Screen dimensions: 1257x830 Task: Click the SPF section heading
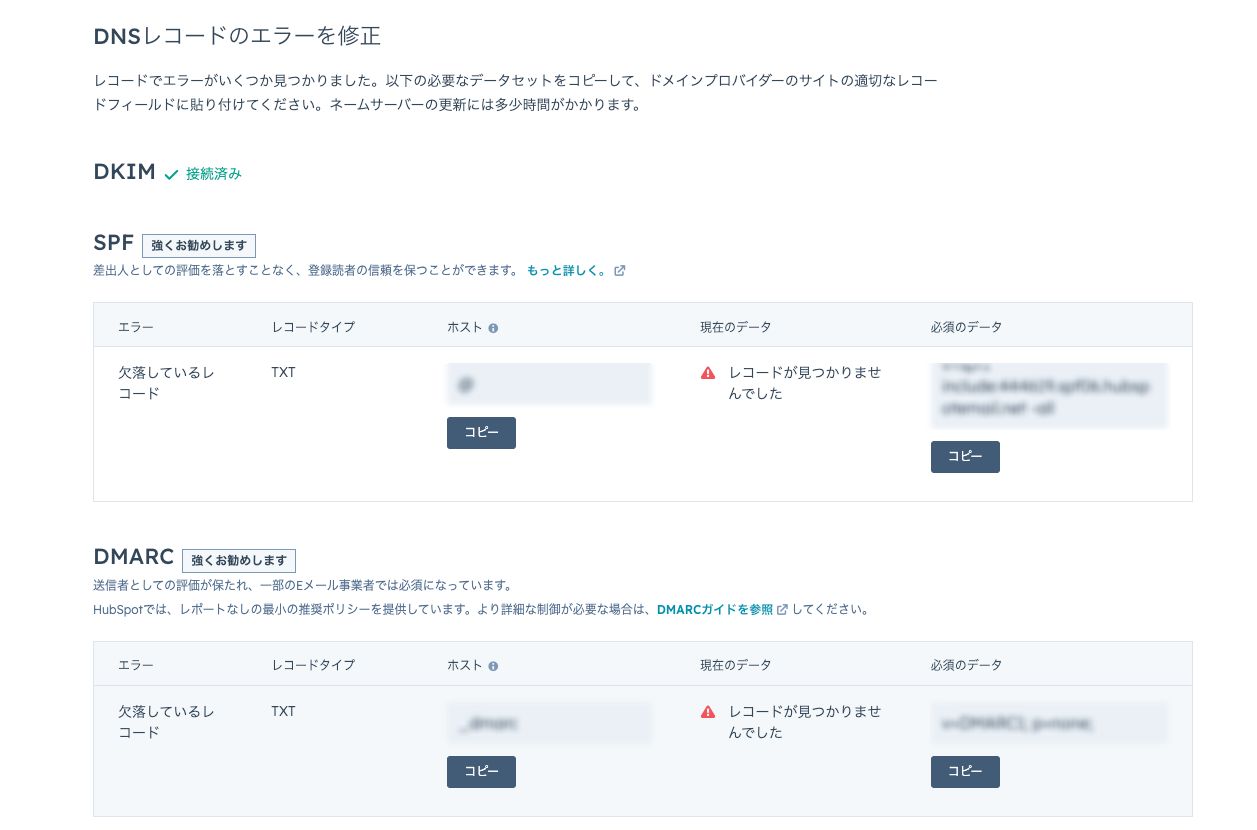pyautogui.click(x=113, y=243)
